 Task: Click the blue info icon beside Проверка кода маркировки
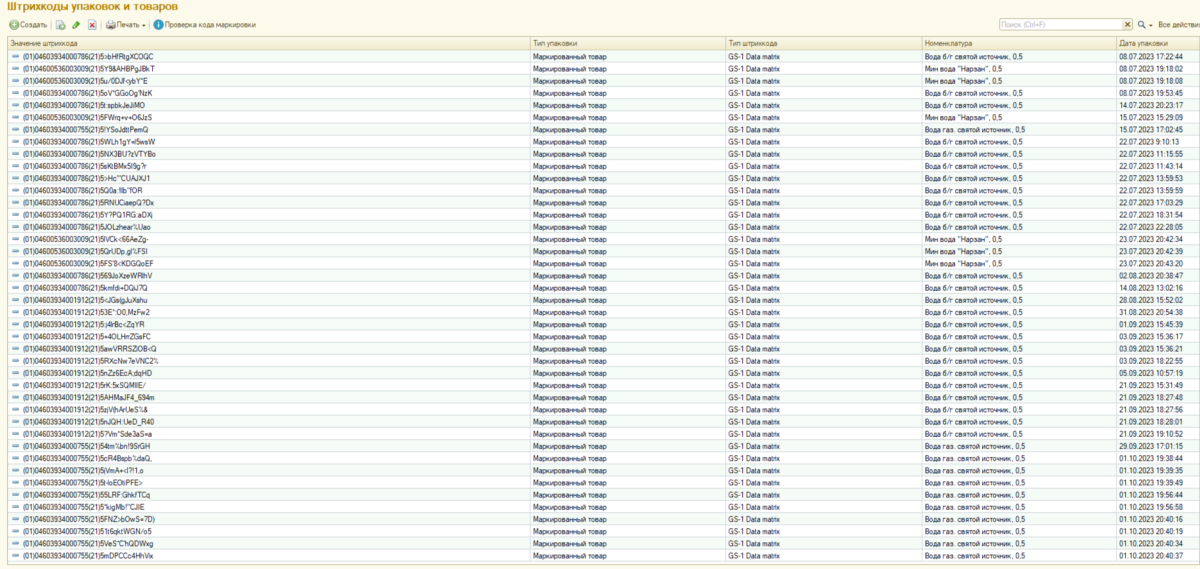pyautogui.click(x=158, y=24)
